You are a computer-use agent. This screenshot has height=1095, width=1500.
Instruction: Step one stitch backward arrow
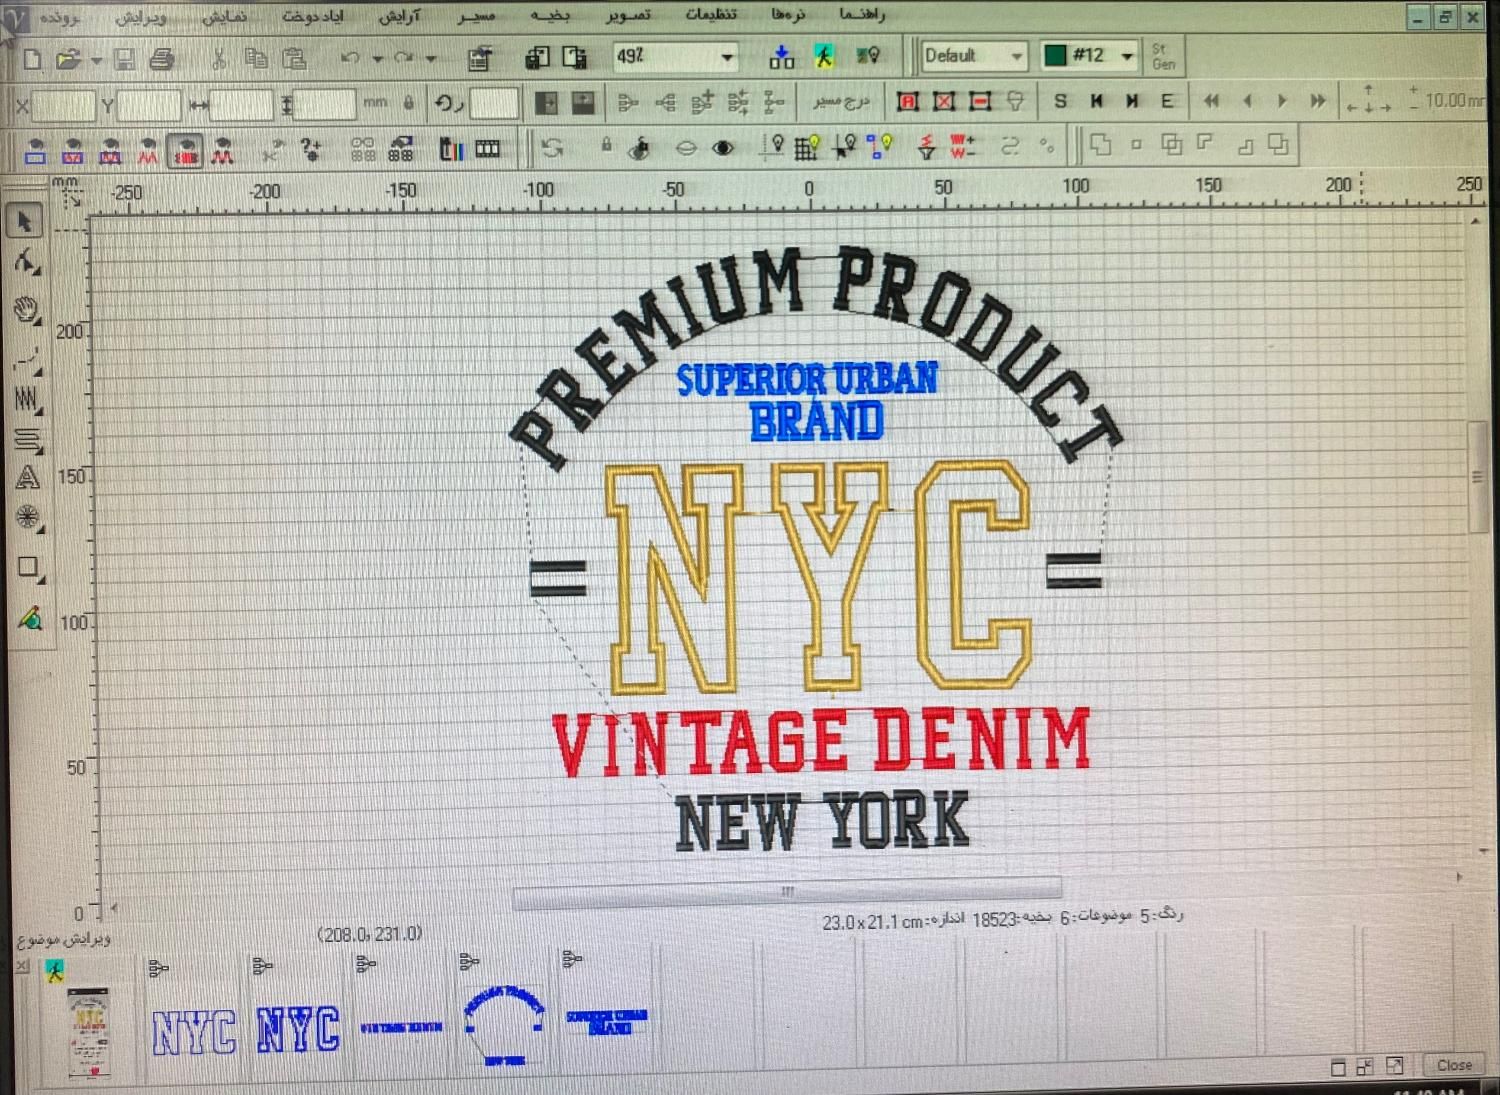click(x=1247, y=100)
